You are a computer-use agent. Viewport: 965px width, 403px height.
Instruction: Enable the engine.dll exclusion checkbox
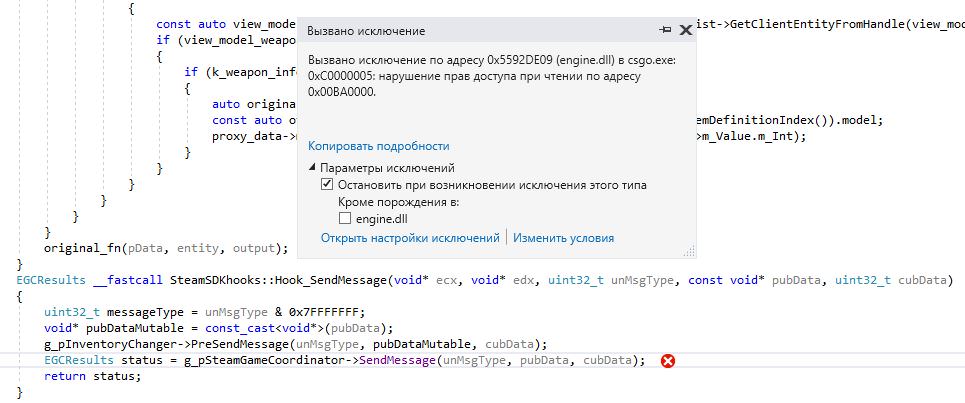point(345,217)
